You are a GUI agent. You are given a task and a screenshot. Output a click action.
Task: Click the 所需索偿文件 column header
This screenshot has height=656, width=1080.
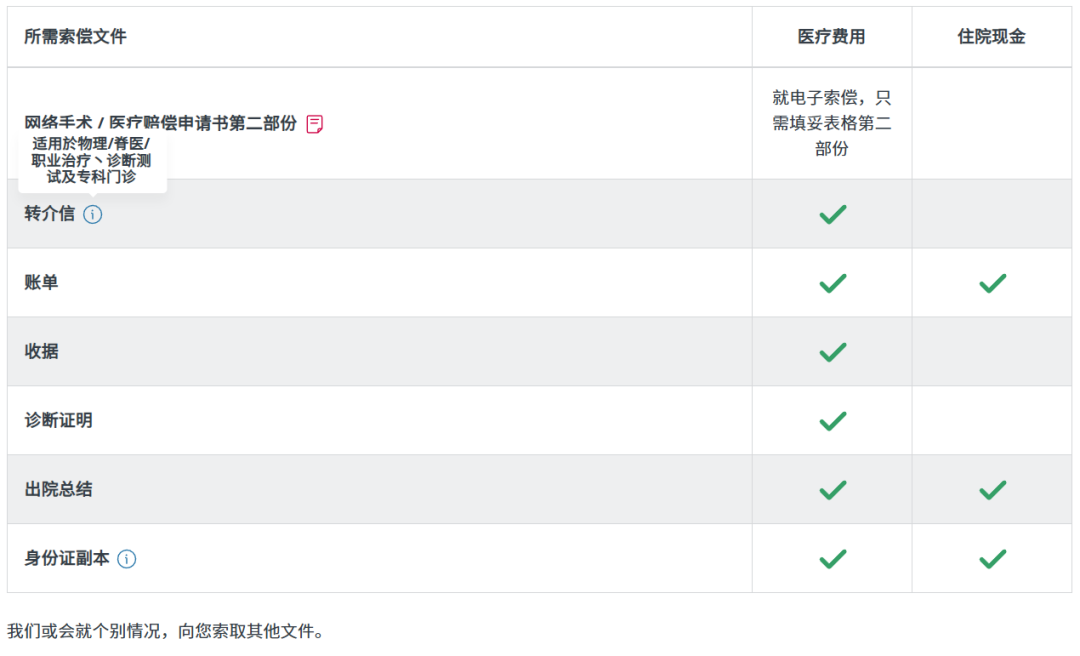click(x=76, y=37)
